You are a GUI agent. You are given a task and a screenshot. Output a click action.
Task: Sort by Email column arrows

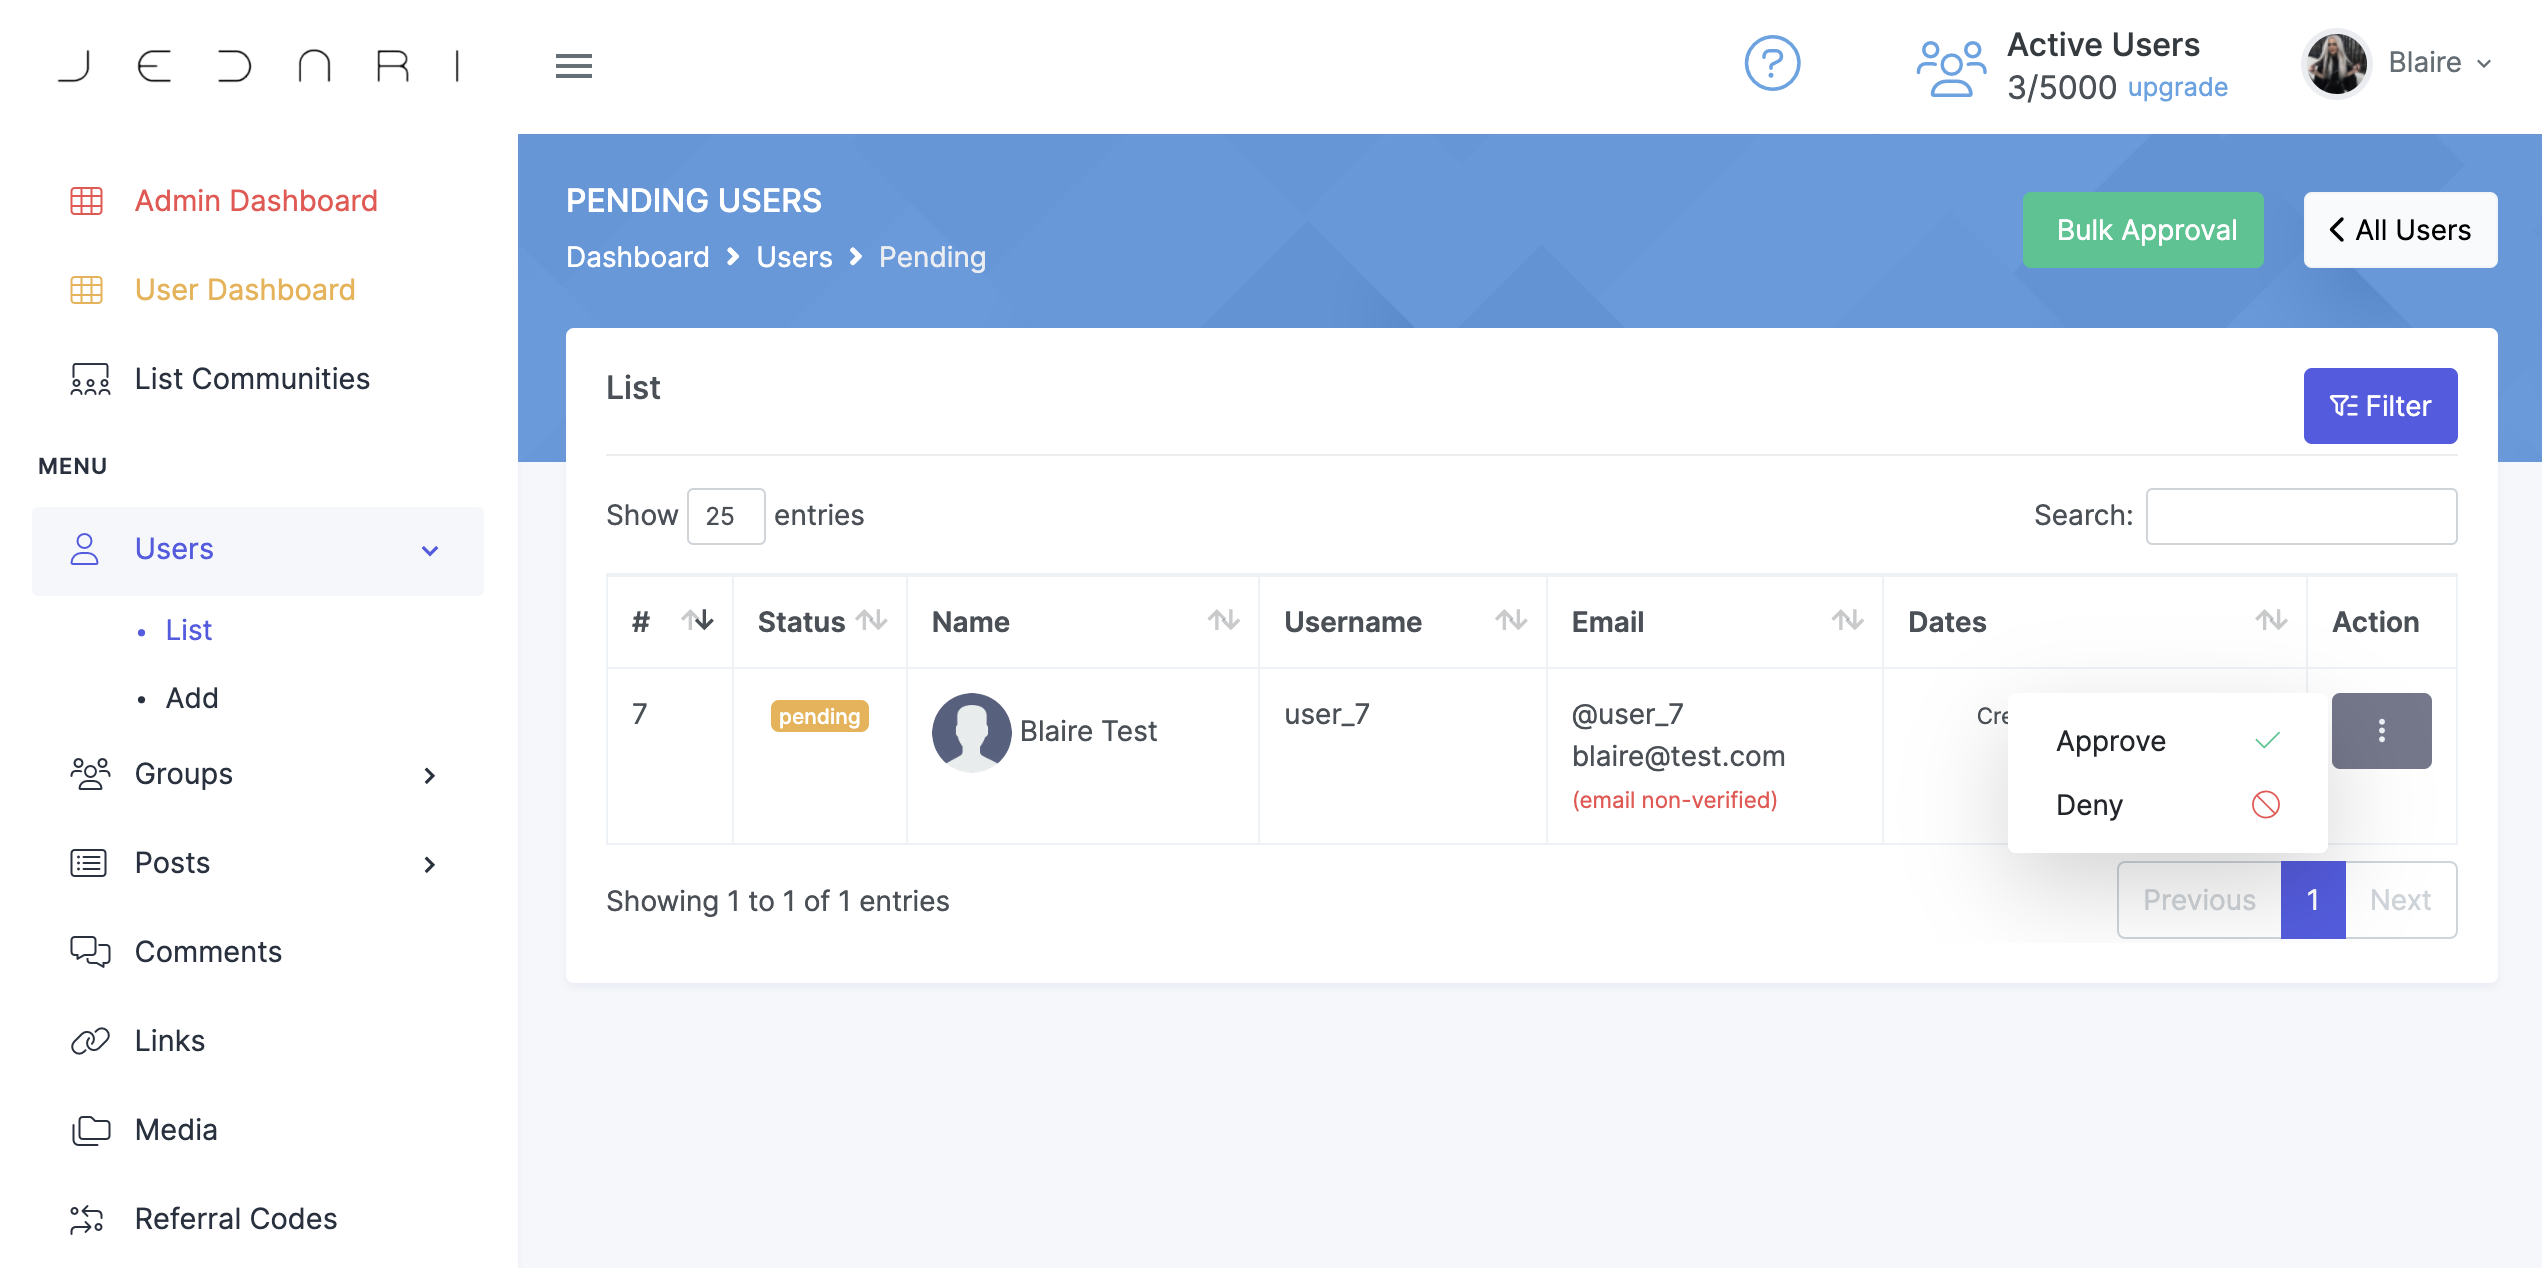(x=1847, y=621)
